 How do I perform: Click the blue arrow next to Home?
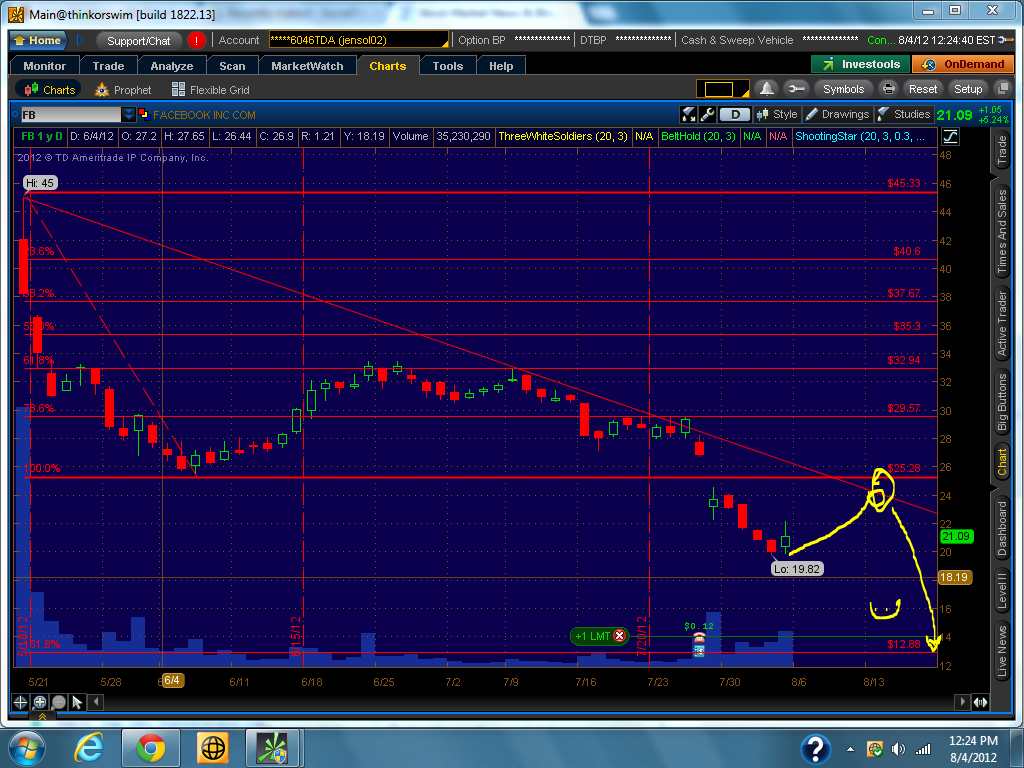(80, 40)
